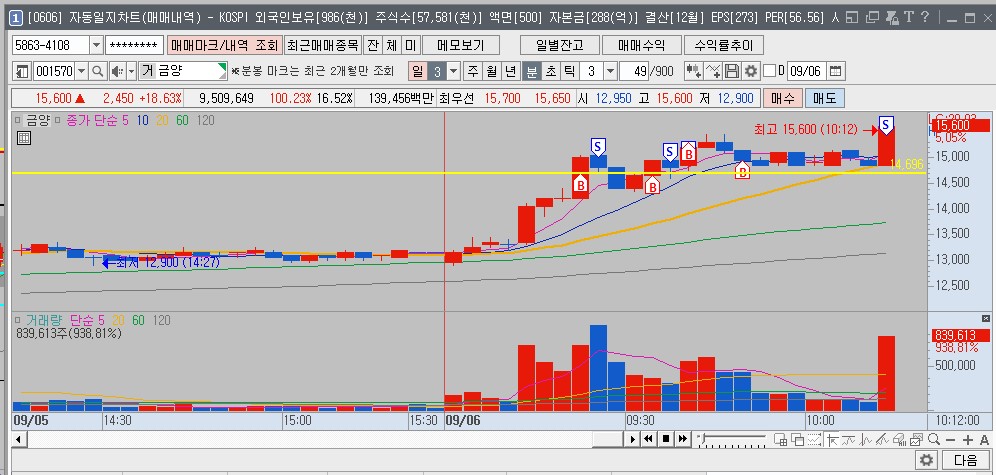Play the chart replay forward
The height and width of the screenshot is (475, 996).
[x=633, y=439]
